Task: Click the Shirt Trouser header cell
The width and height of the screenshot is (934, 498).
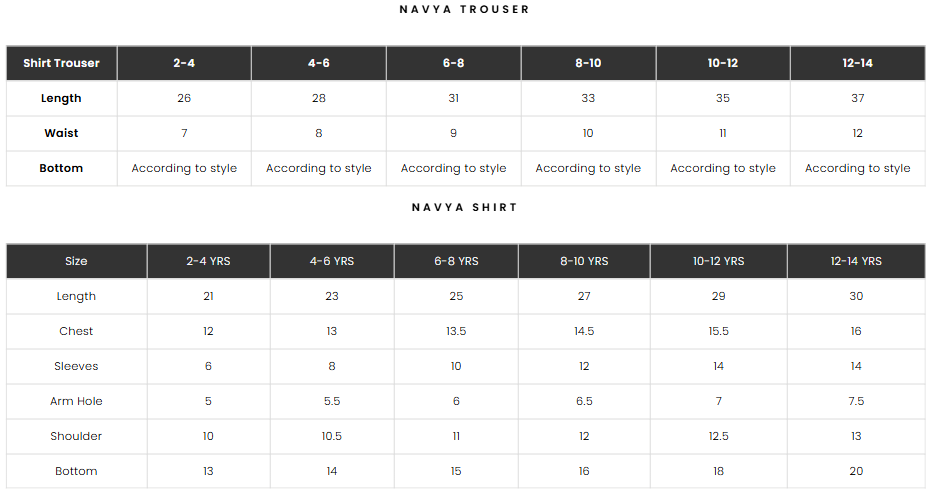Action: [x=61, y=63]
